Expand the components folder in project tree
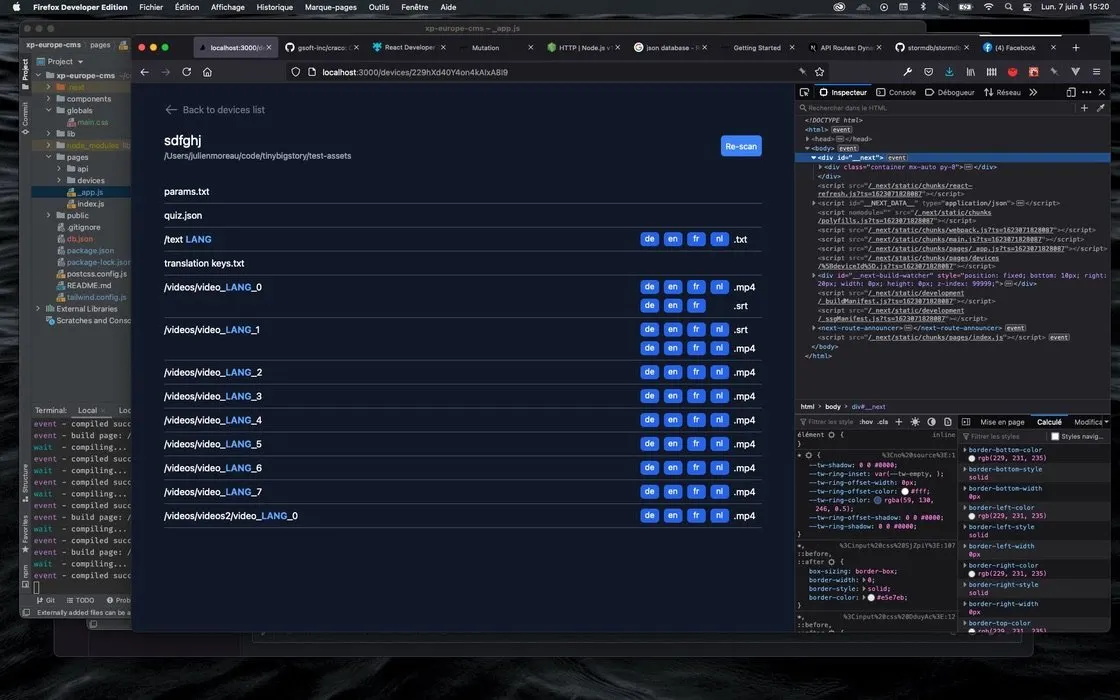The height and width of the screenshot is (700, 1120). pos(49,99)
